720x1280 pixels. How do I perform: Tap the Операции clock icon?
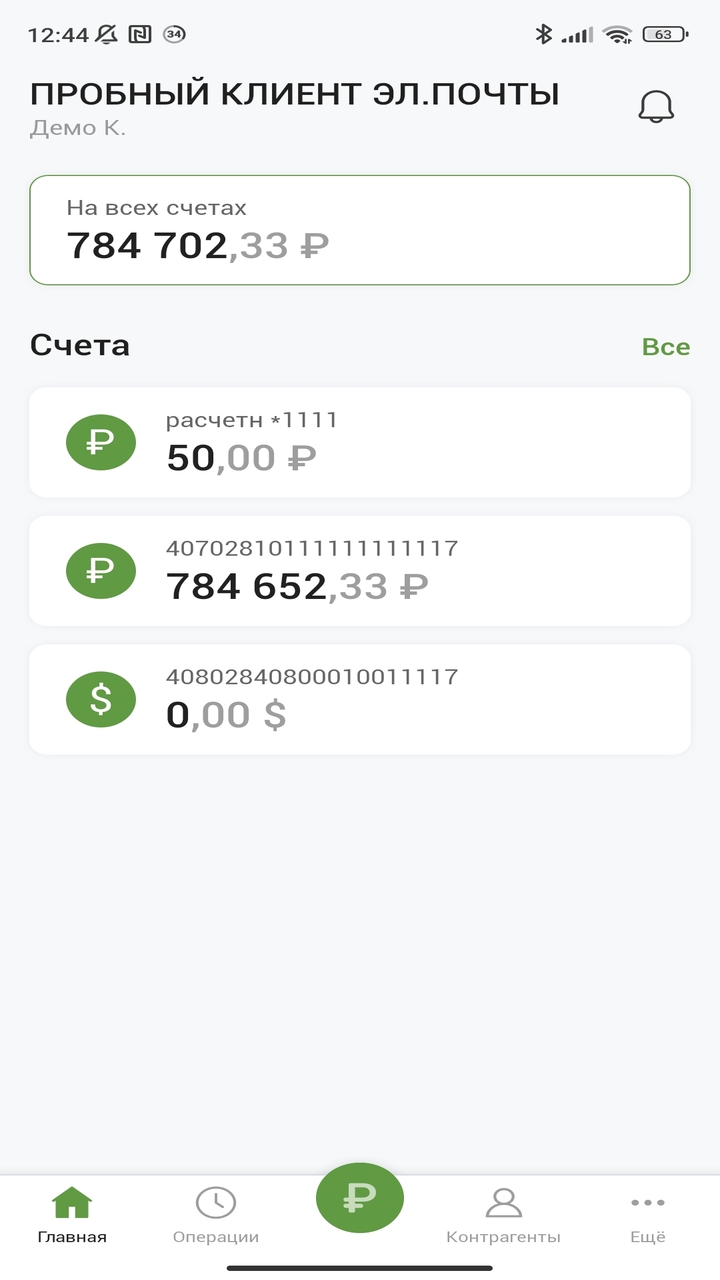pyautogui.click(x=216, y=1202)
